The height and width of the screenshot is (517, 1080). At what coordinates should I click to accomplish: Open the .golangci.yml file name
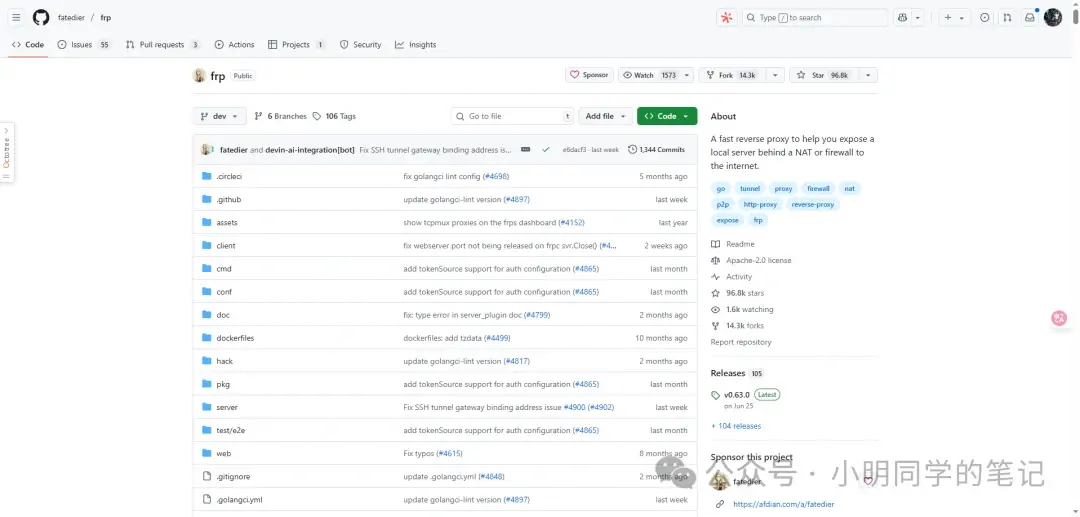pos(239,500)
